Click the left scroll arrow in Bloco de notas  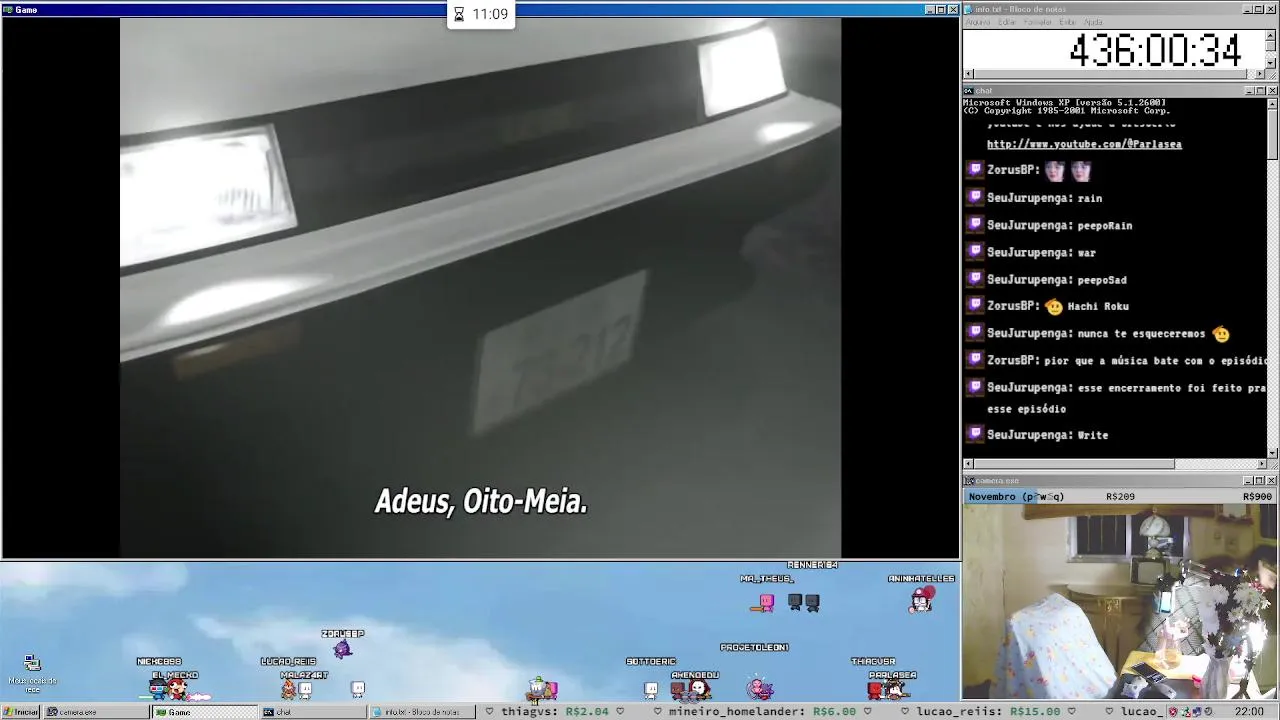[968, 74]
